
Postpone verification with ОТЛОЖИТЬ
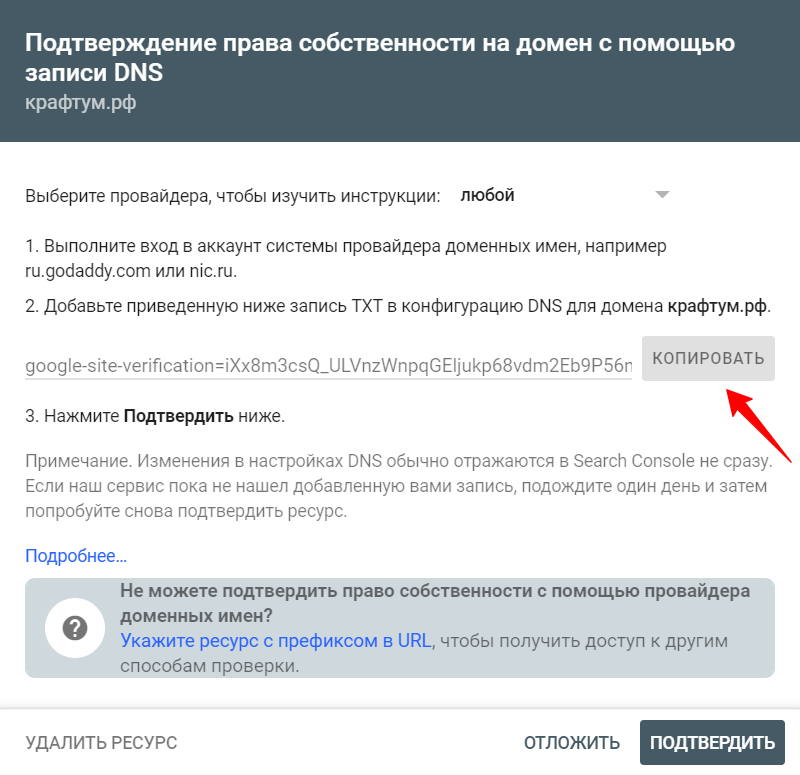click(x=571, y=743)
